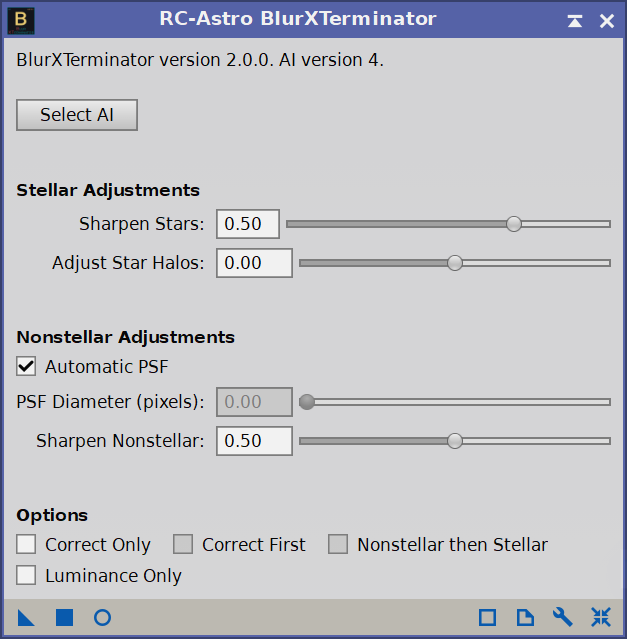Focus the Sharpen Stars value field
This screenshot has height=639, width=627.
(246, 224)
